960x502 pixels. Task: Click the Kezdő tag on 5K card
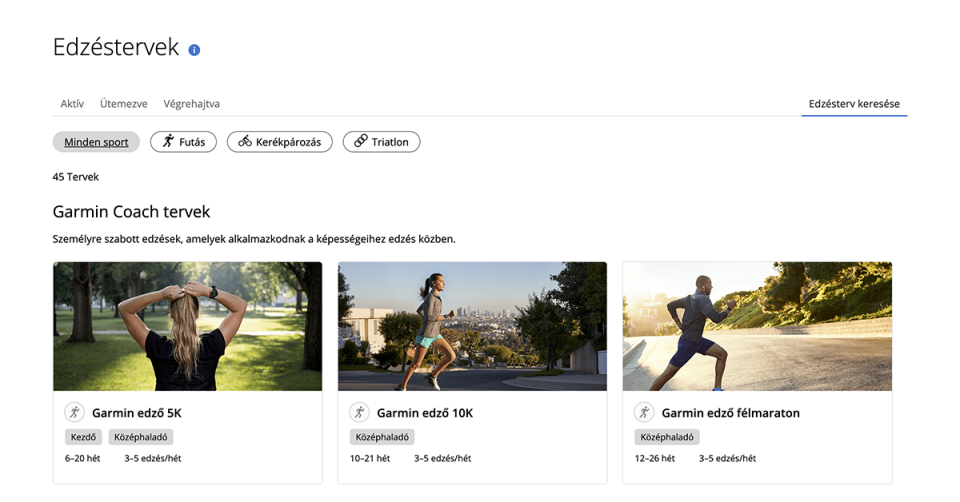pos(83,437)
